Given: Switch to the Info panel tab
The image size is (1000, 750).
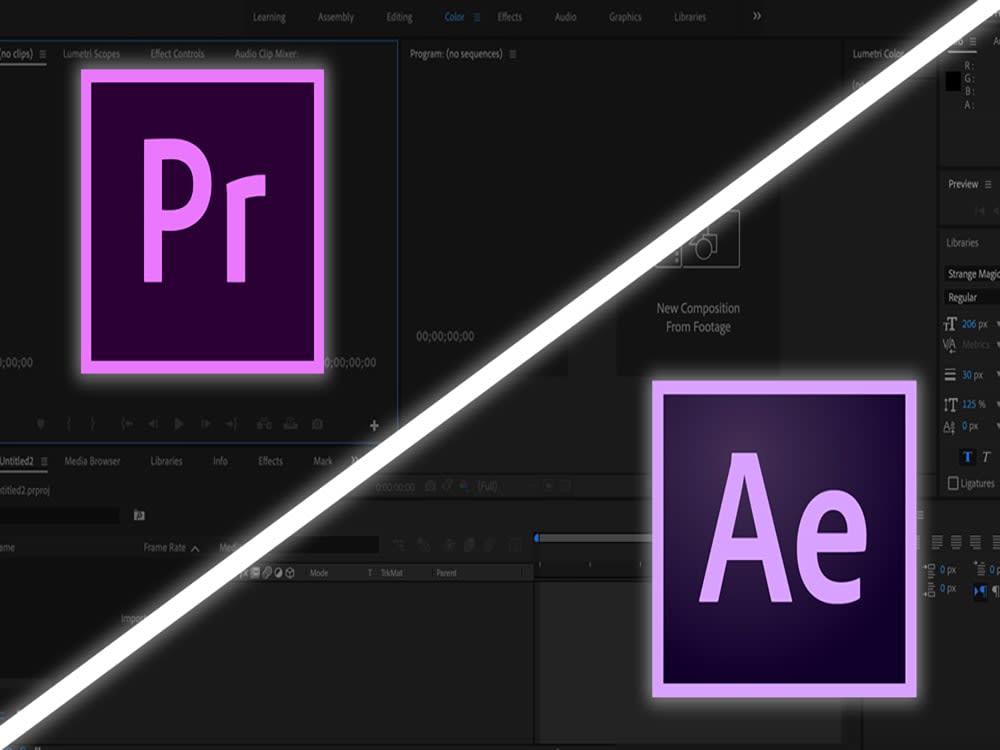Looking at the screenshot, I should pyautogui.click(x=220, y=461).
